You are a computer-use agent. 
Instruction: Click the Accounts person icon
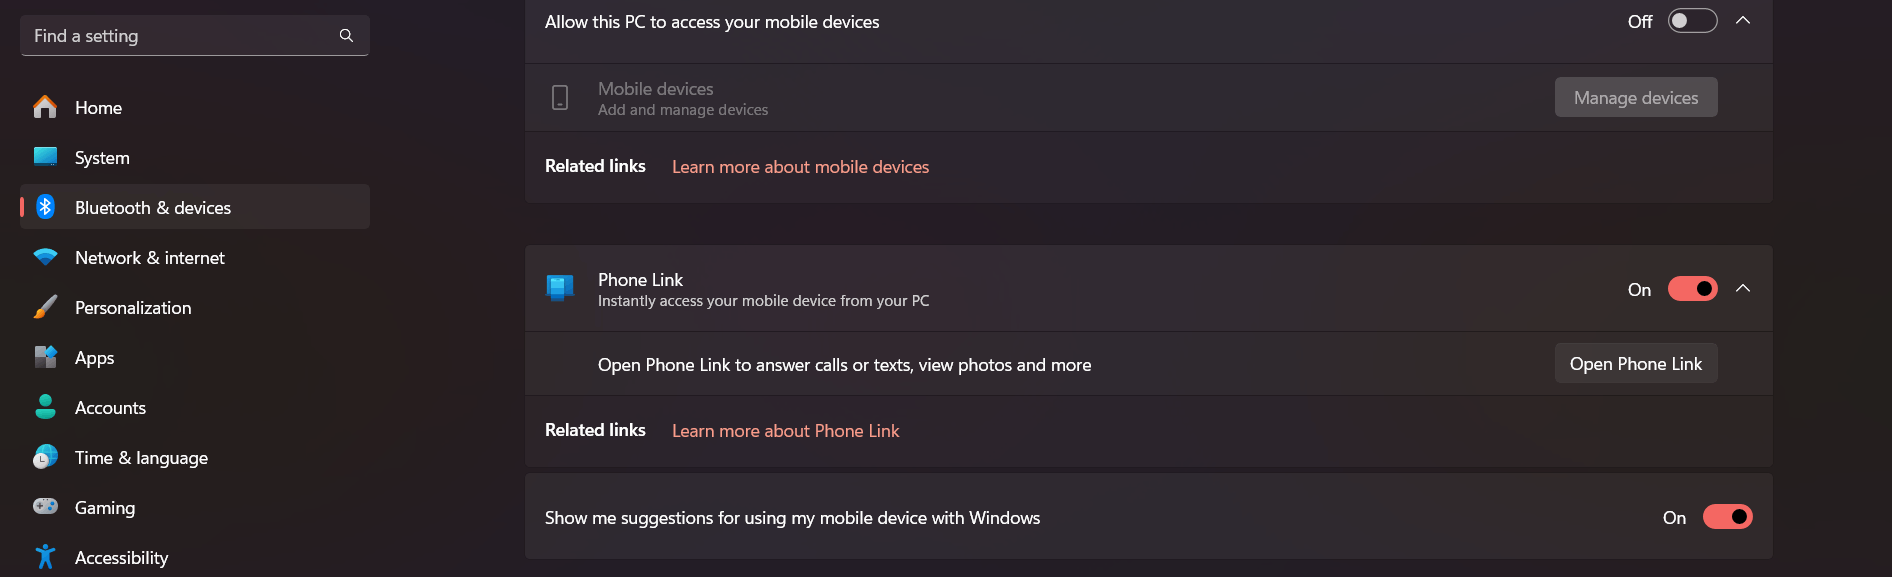click(45, 407)
